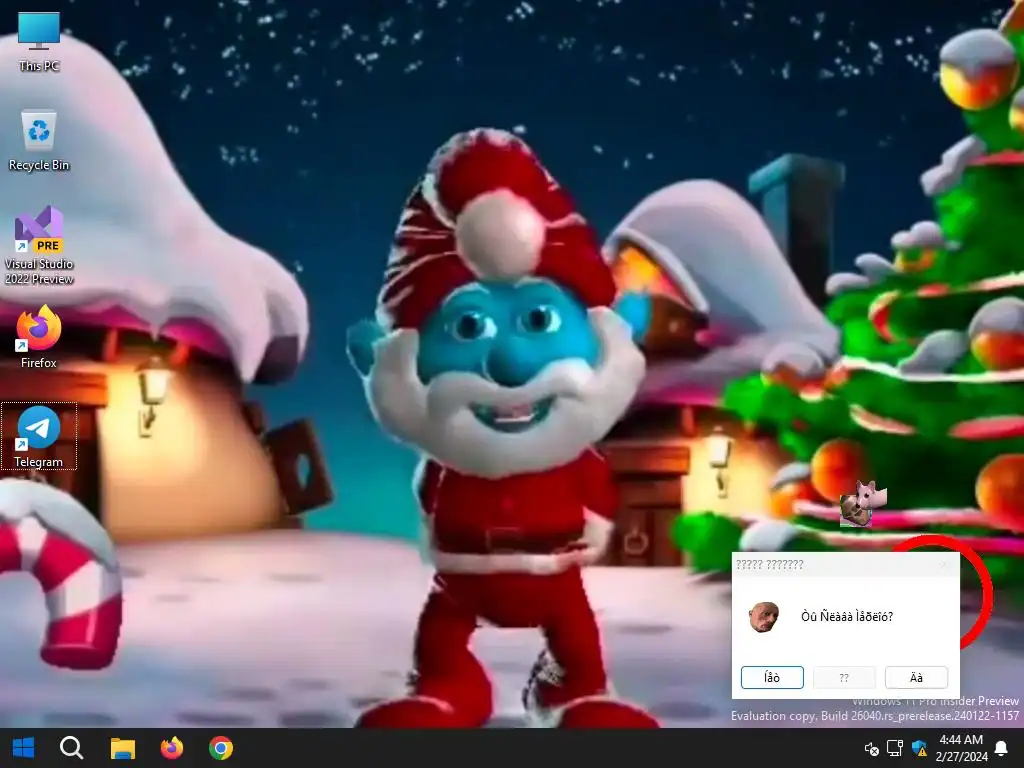This screenshot has width=1024, height=768.
Task: Close the message dialog window
Action: point(944,564)
